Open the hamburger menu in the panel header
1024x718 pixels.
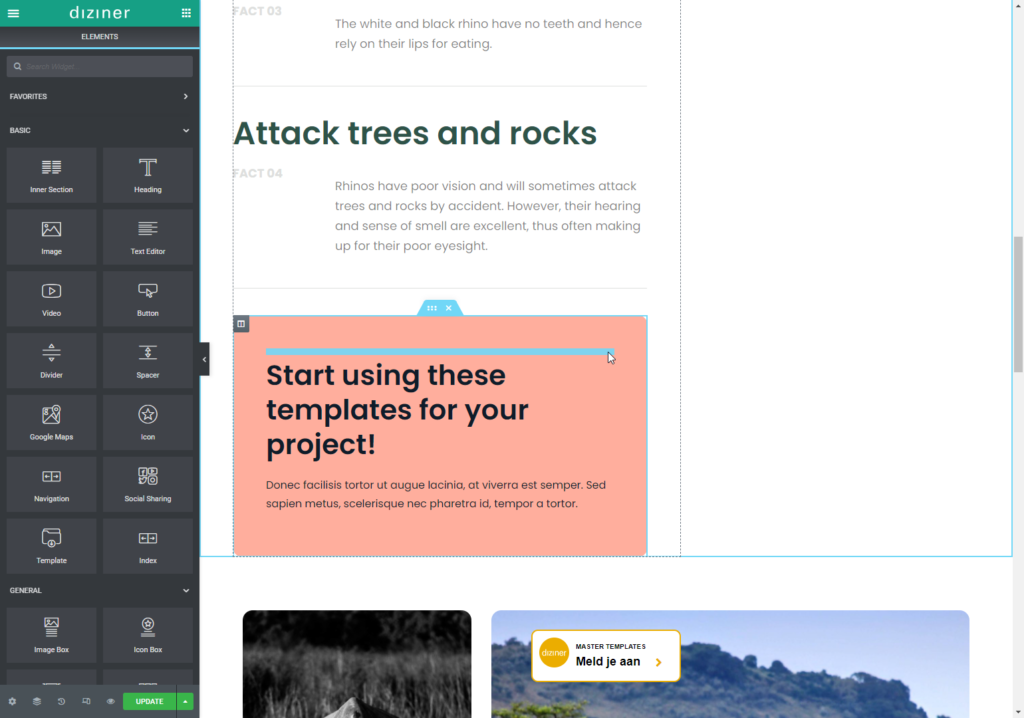pyautogui.click(x=13, y=13)
